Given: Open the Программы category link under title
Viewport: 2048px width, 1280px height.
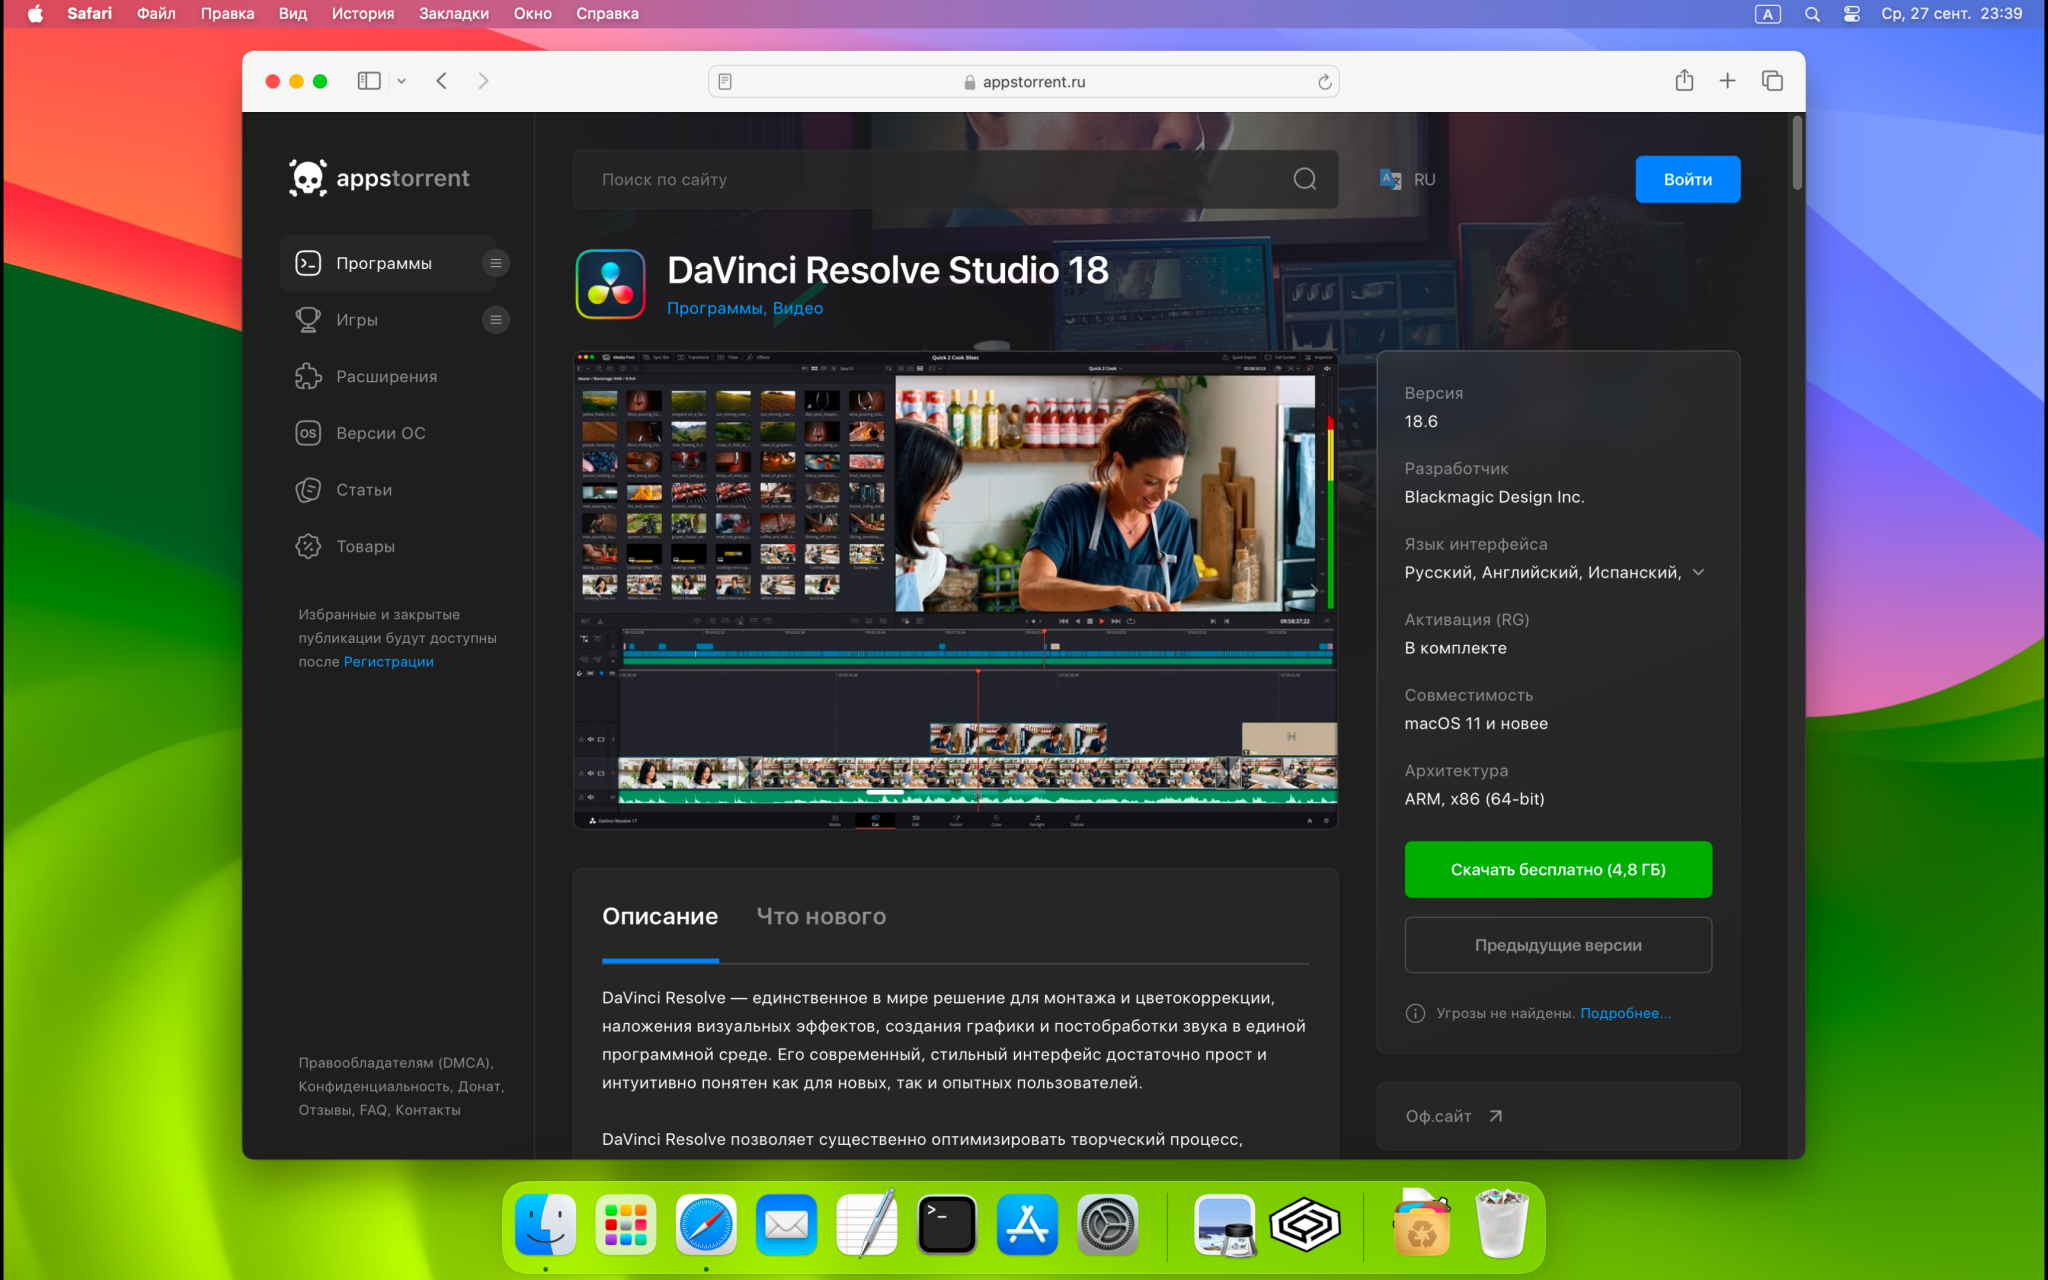Looking at the screenshot, I should (x=714, y=308).
